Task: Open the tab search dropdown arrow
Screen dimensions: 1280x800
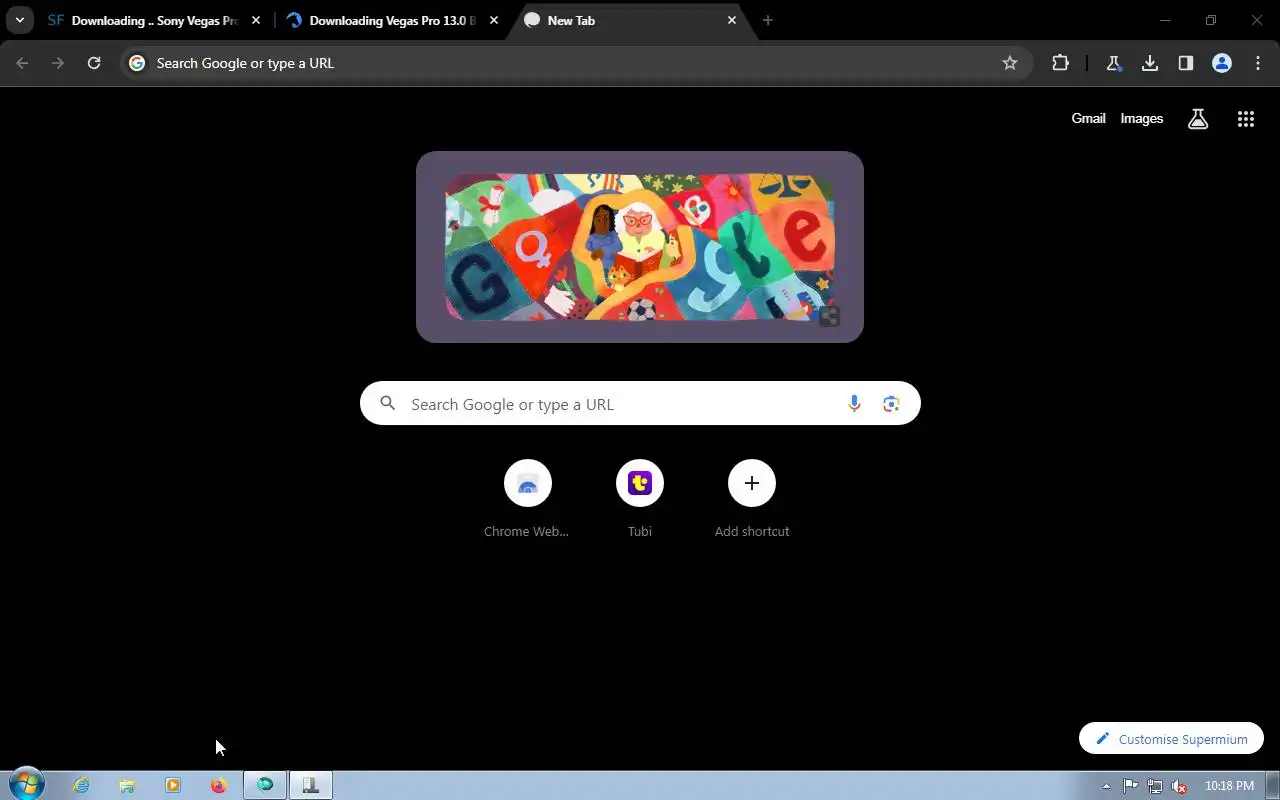Action: tap(19, 20)
